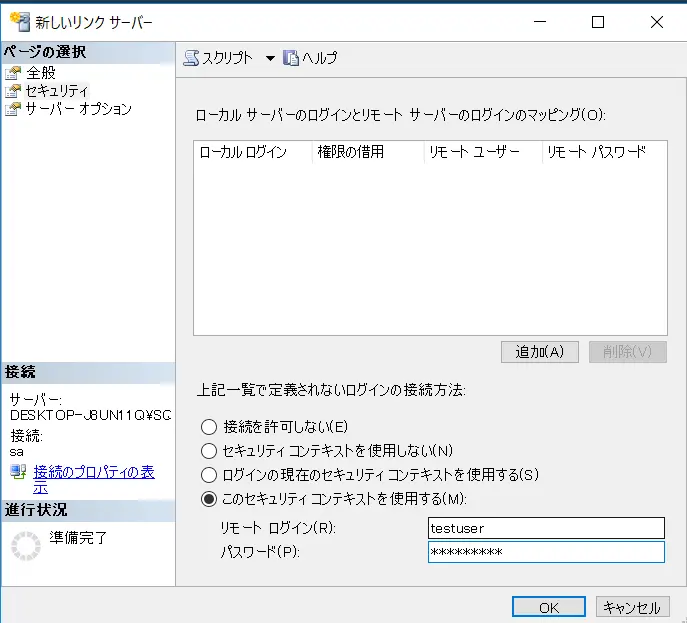This screenshot has width=687, height=623.
Task: Click the icon beside 全般 page
Action: coord(13,73)
